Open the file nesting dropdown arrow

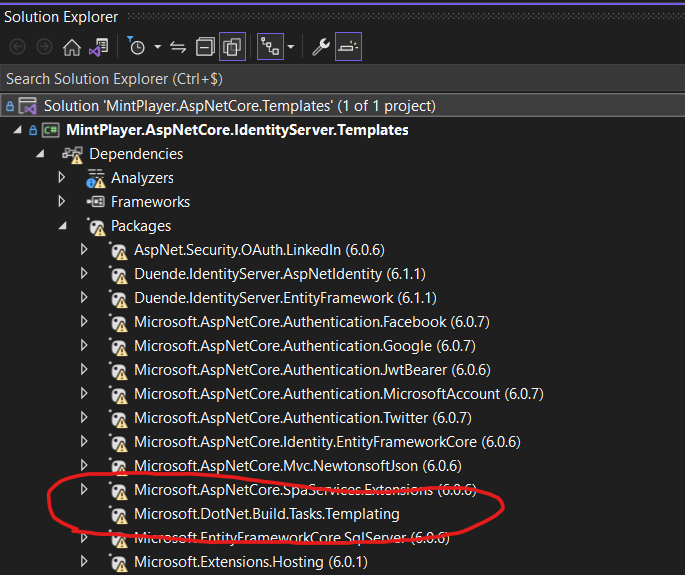pos(291,47)
